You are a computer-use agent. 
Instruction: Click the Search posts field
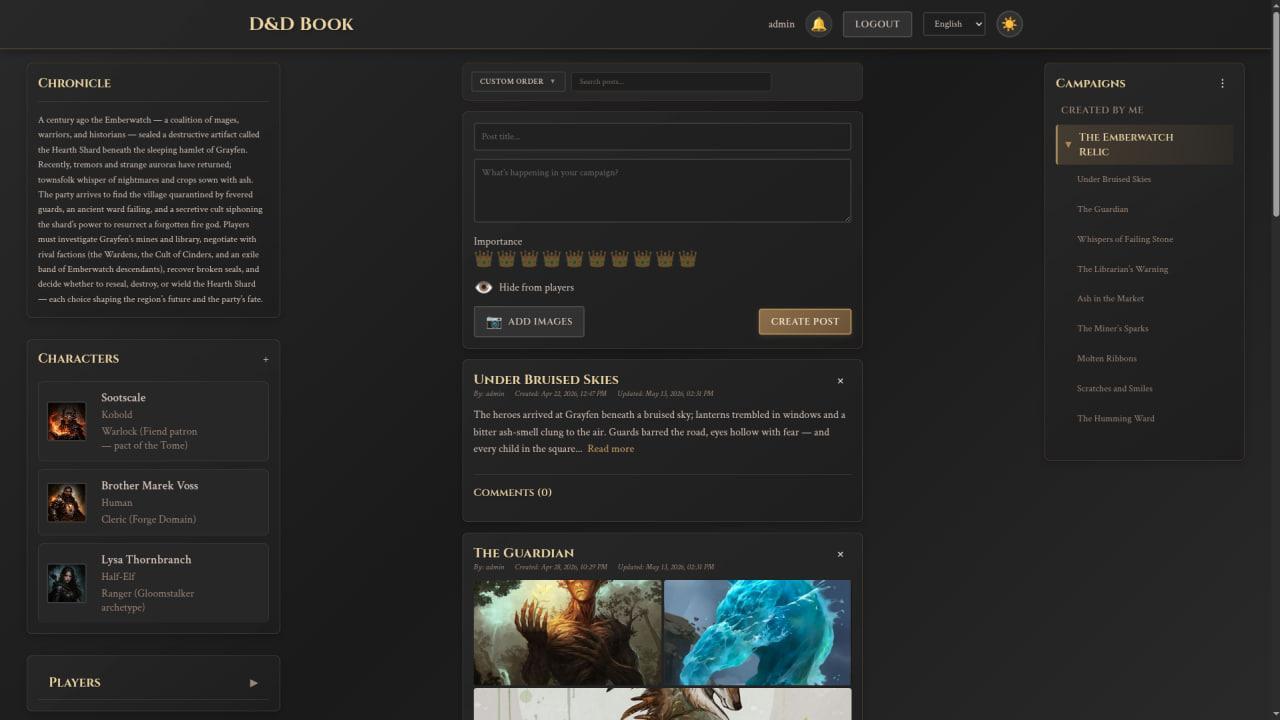[671, 82]
